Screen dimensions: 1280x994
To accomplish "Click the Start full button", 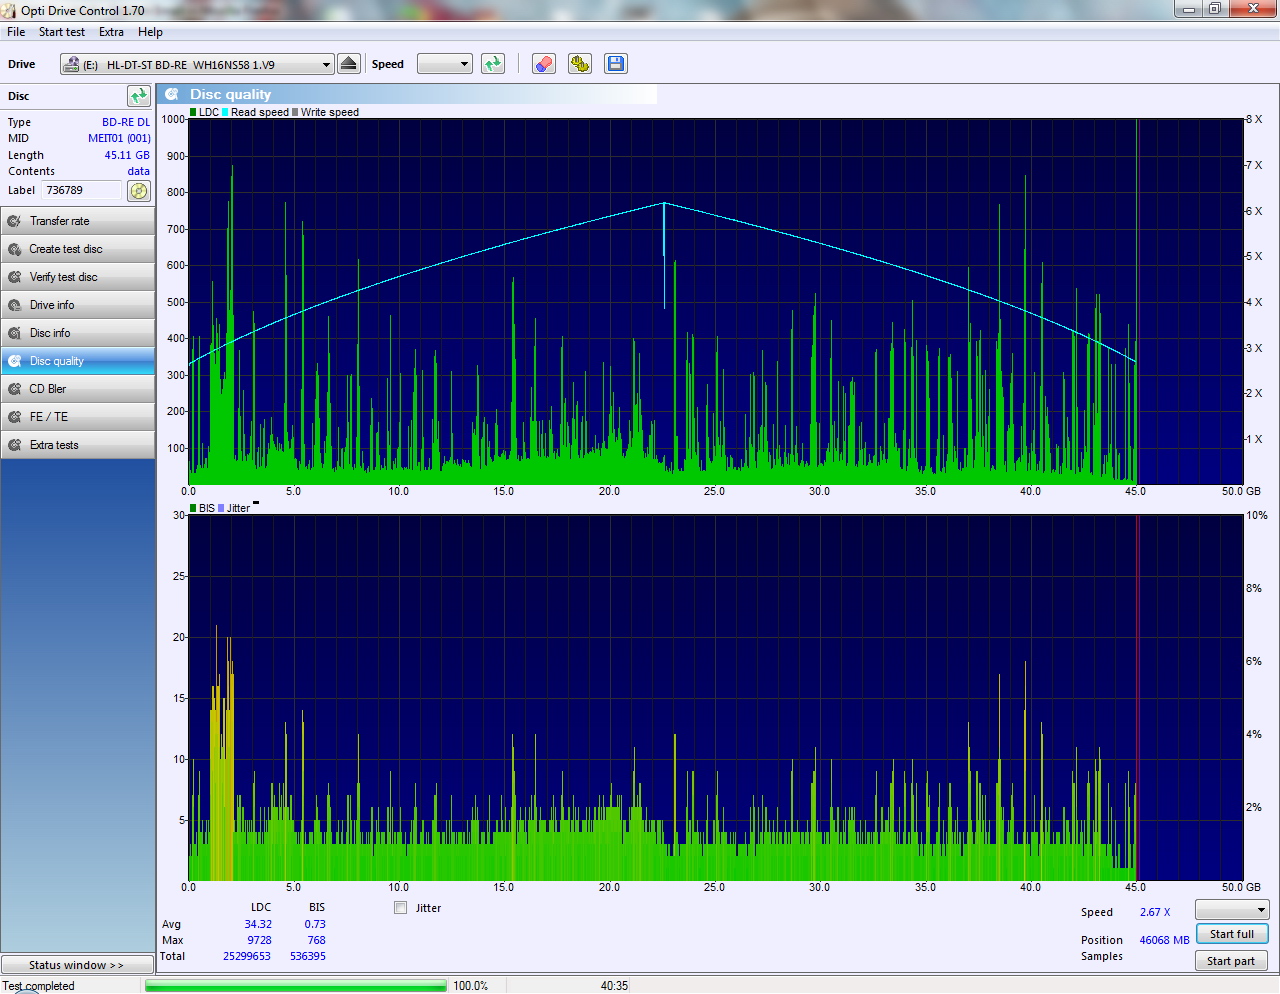I will [1232, 934].
